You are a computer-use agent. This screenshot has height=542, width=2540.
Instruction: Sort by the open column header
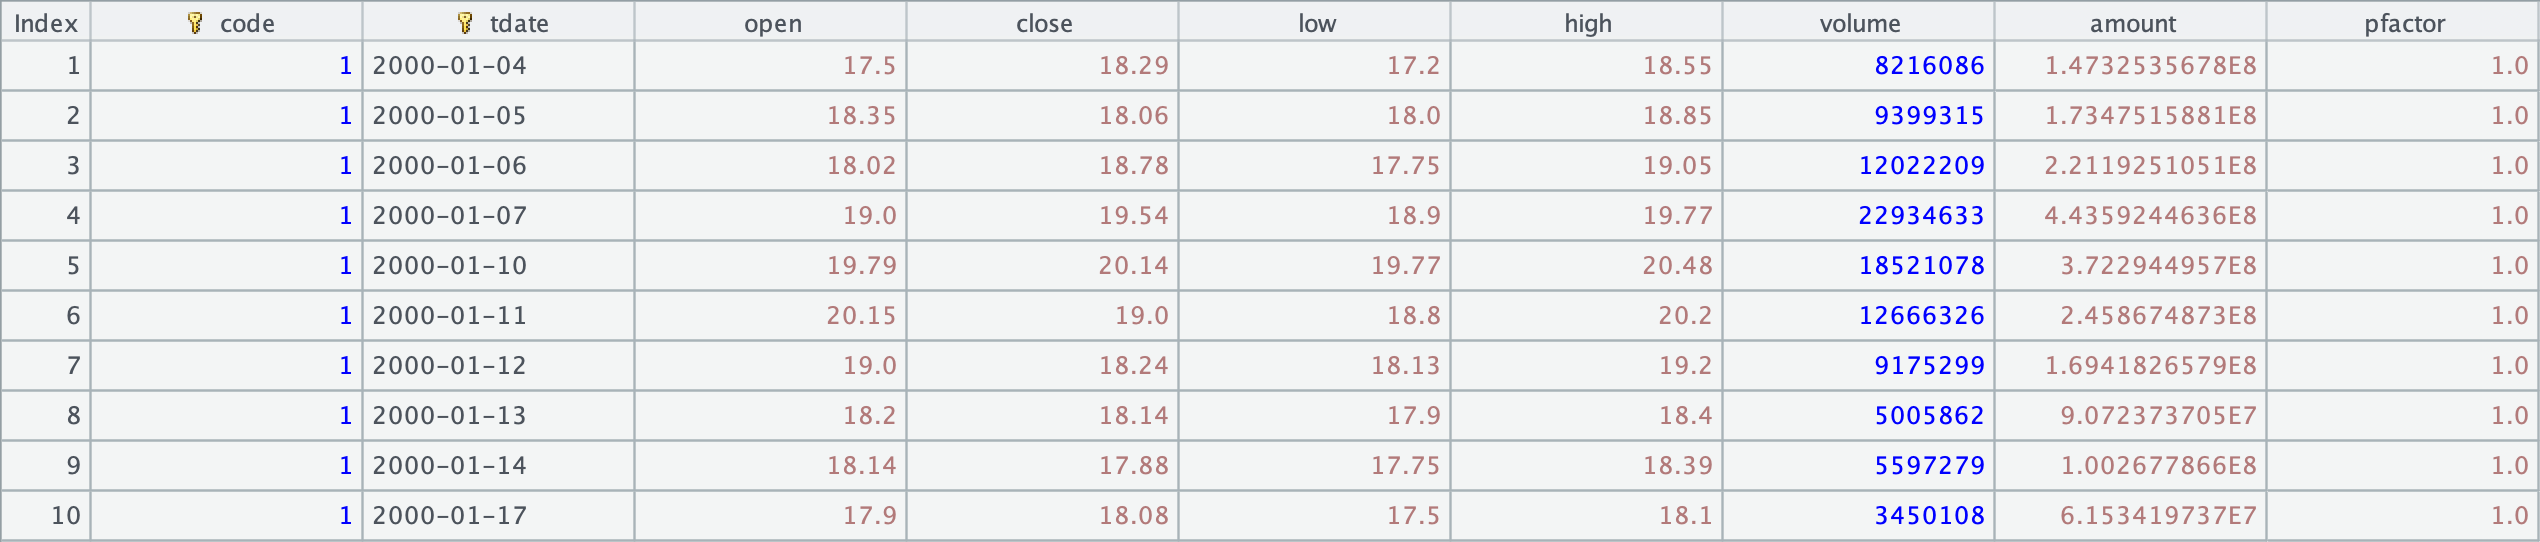point(772,23)
